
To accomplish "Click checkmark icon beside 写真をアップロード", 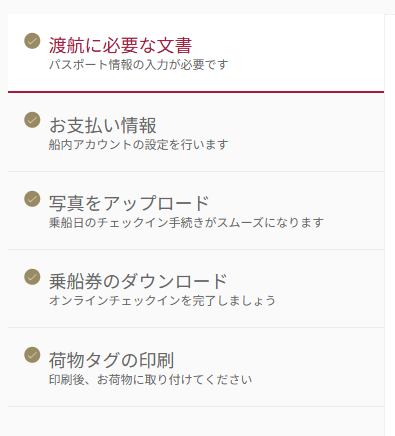I will [x=32, y=199].
